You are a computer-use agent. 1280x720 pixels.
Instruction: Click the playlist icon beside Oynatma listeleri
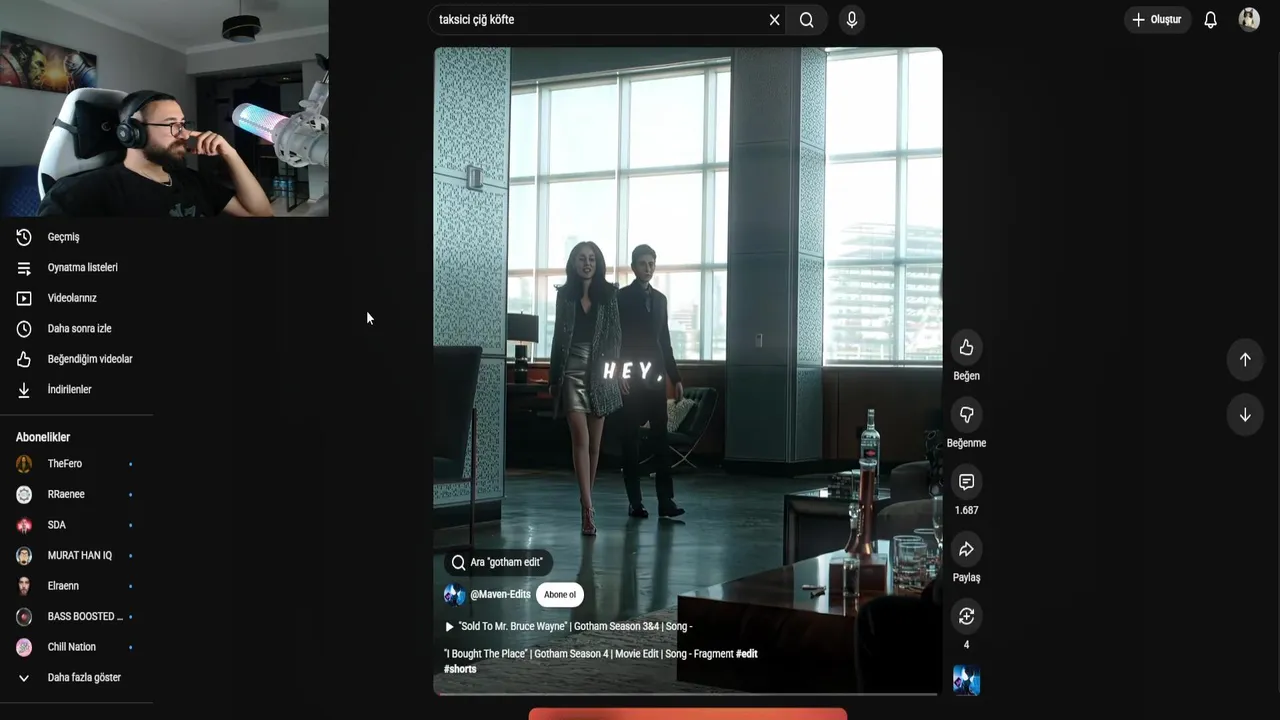click(x=24, y=267)
